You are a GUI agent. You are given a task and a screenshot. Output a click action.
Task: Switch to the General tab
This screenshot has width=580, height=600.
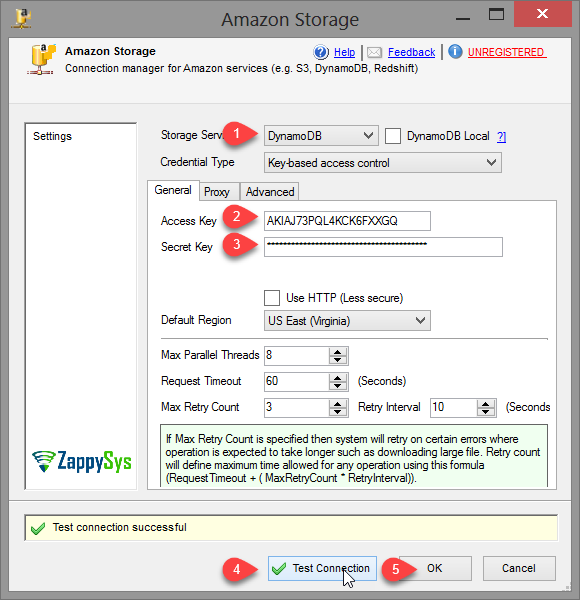[173, 190]
